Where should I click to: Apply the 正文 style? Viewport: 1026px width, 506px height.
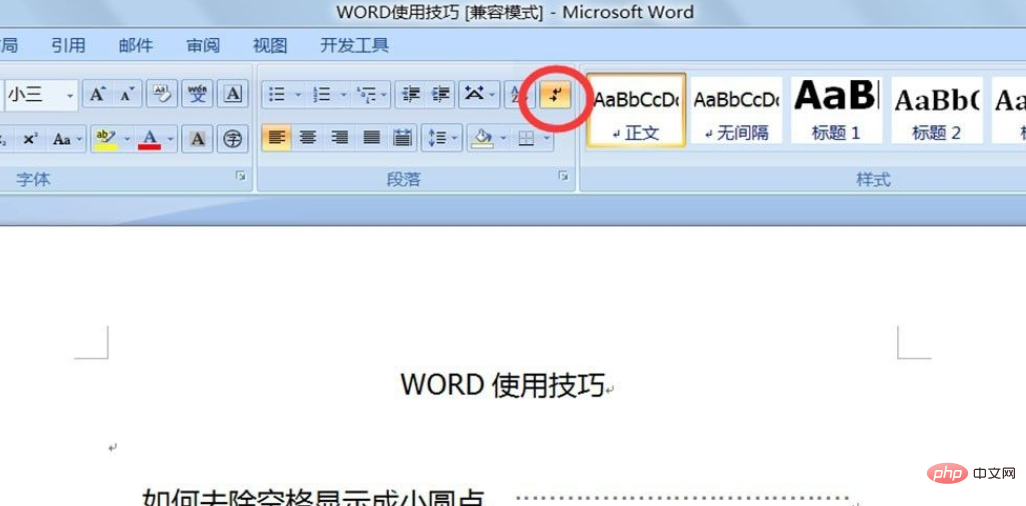pyautogui.click(x=636, y=110)
